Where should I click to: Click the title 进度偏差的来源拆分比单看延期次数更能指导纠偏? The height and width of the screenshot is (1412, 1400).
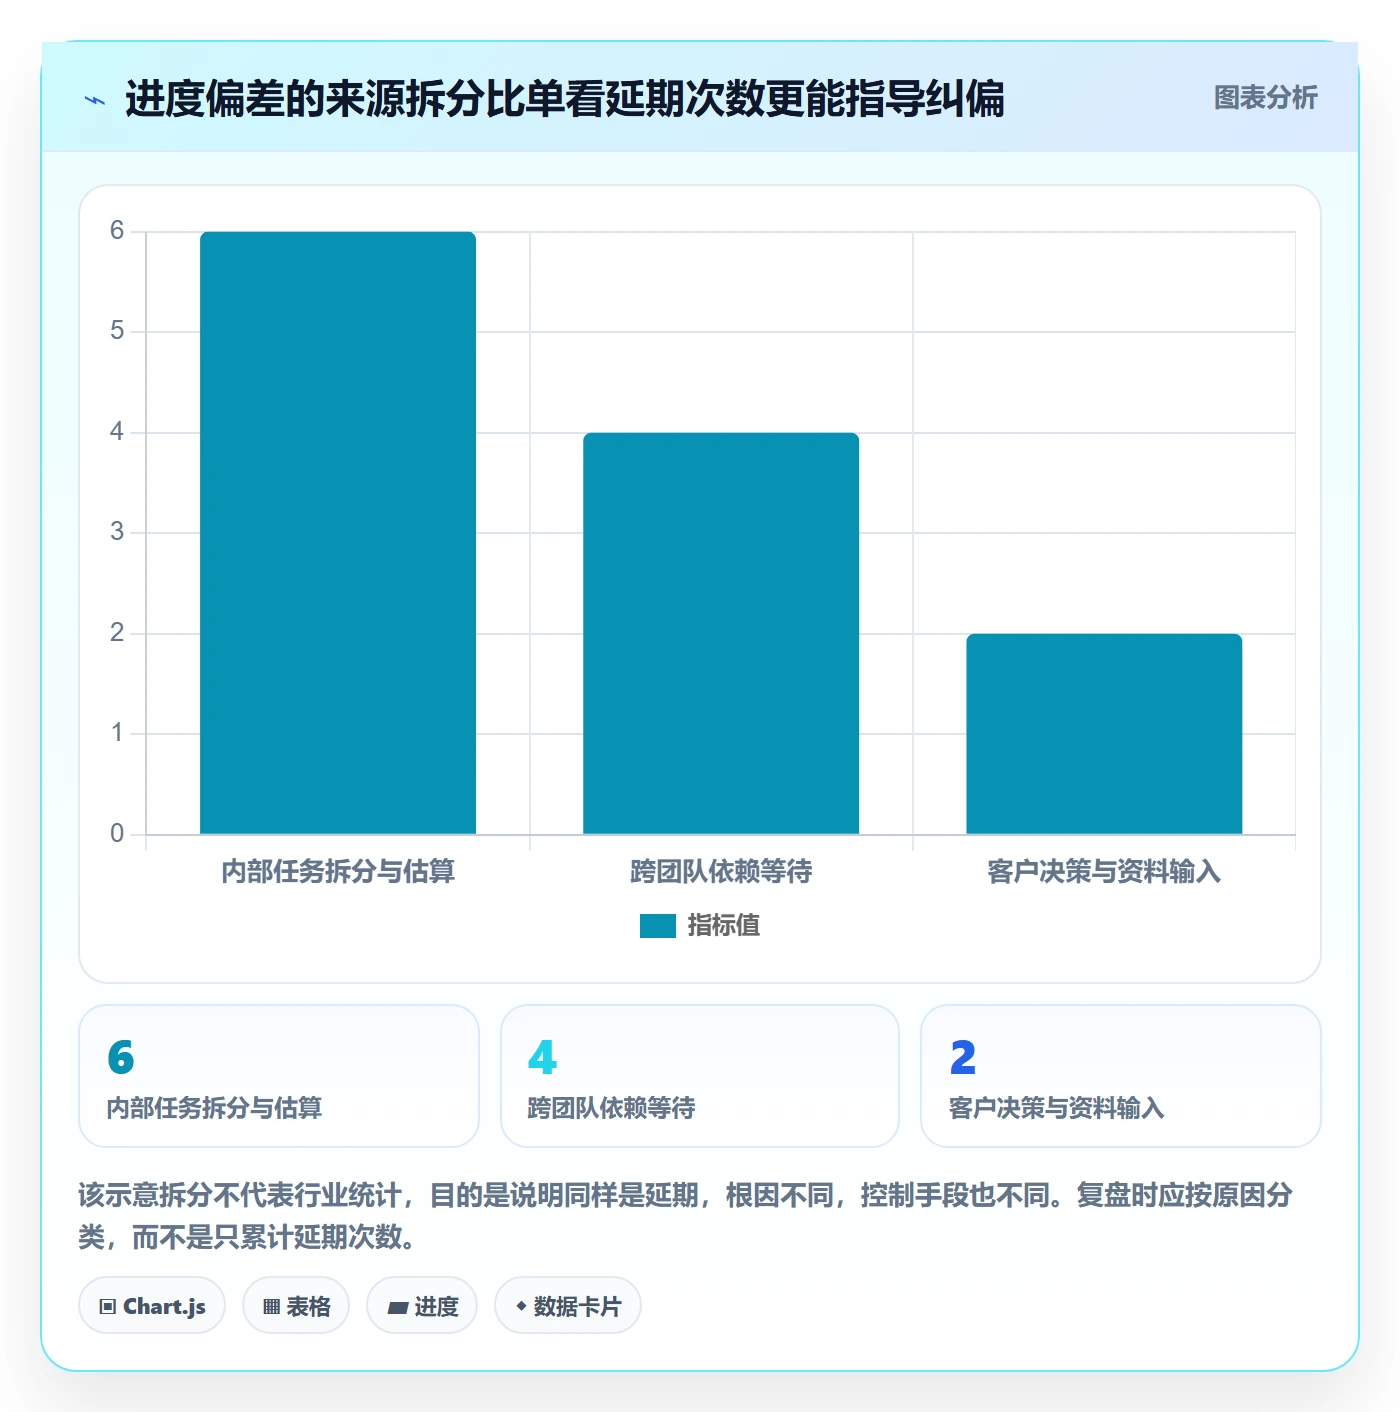coord(565,99)
